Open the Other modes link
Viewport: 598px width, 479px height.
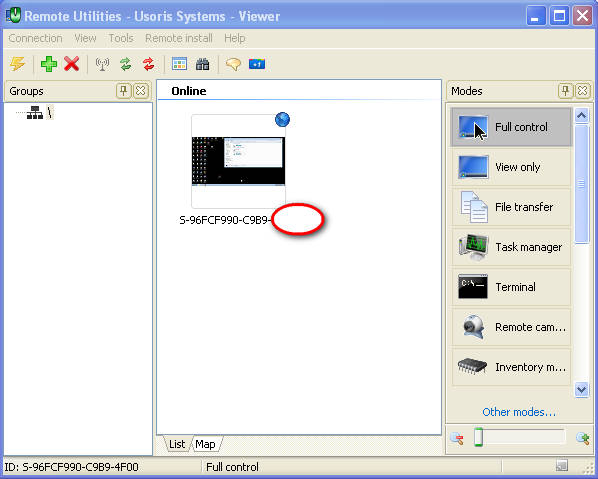coord(519,412)
